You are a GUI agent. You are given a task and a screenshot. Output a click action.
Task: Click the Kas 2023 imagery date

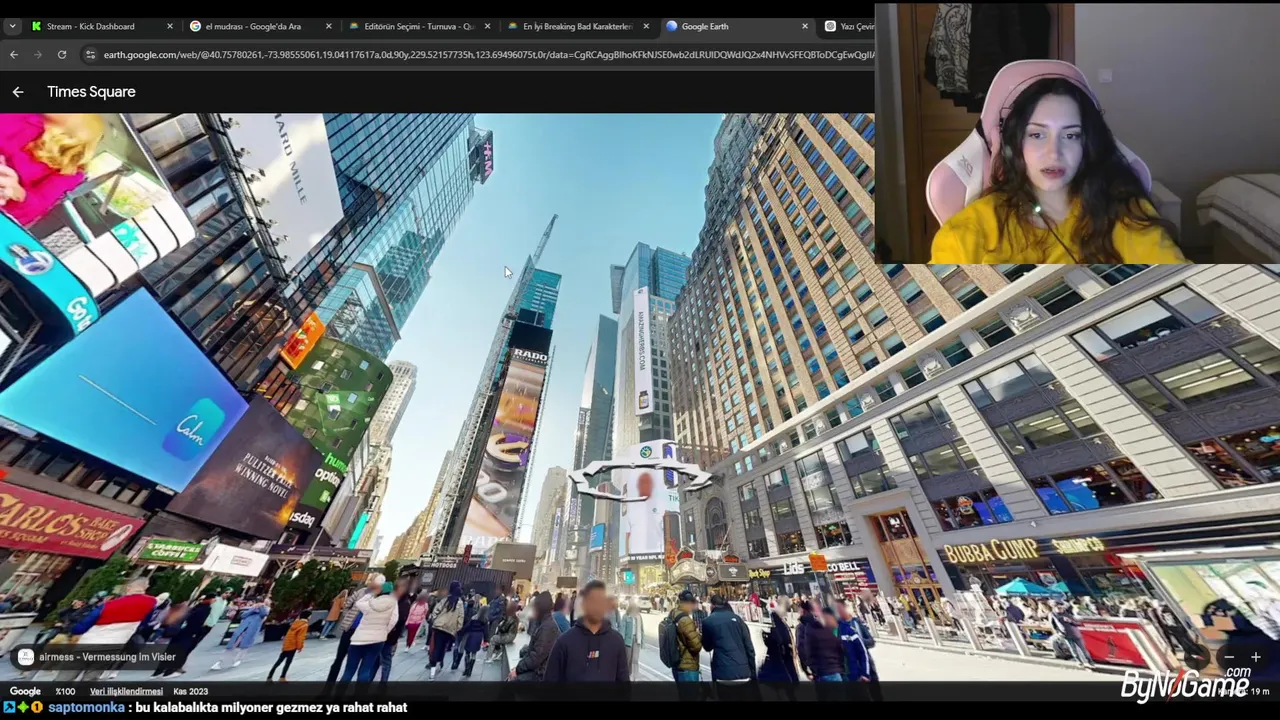[190, 691]
